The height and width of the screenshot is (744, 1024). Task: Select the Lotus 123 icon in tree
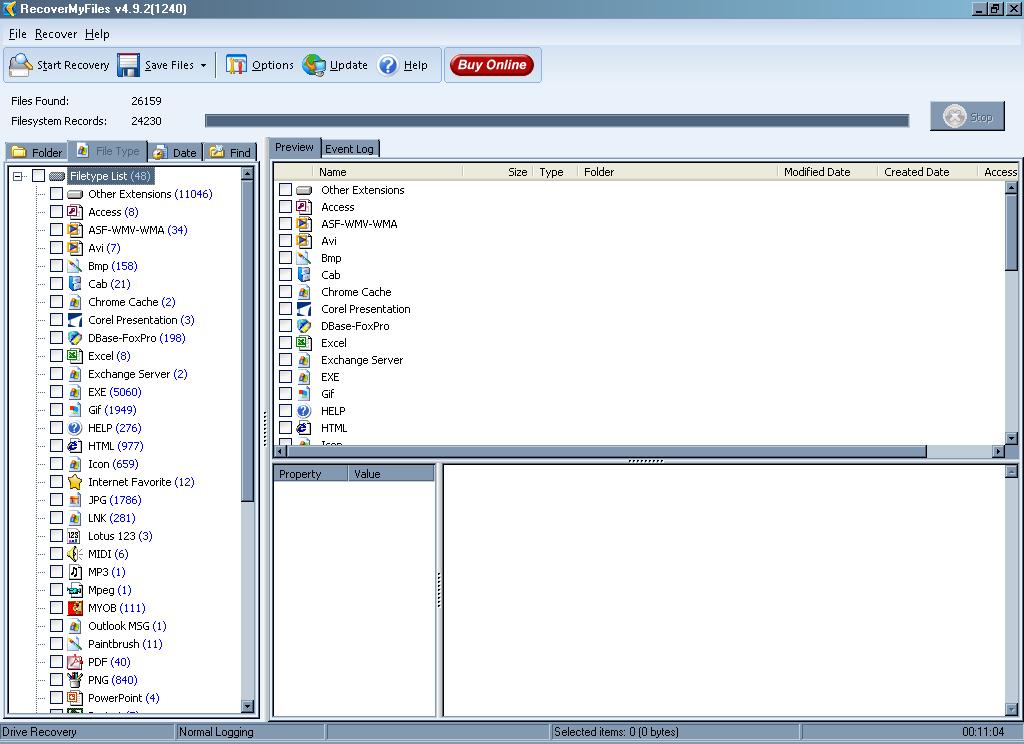[x=75, y=536]
